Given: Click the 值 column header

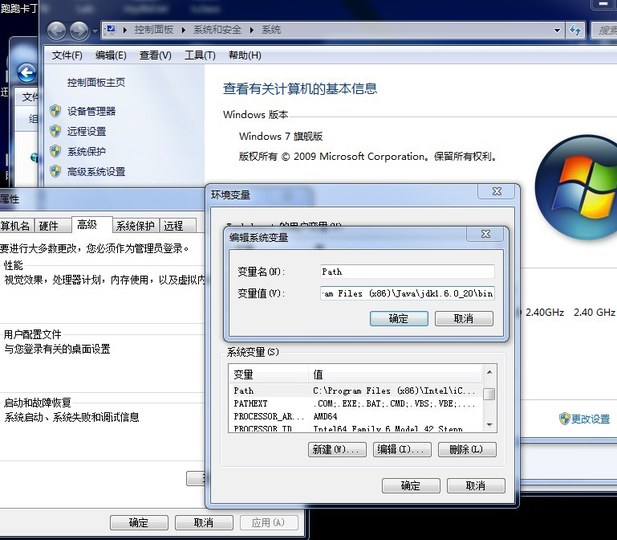Looking at the screenshot, I should pyautogui.click(x=395, y=374).
